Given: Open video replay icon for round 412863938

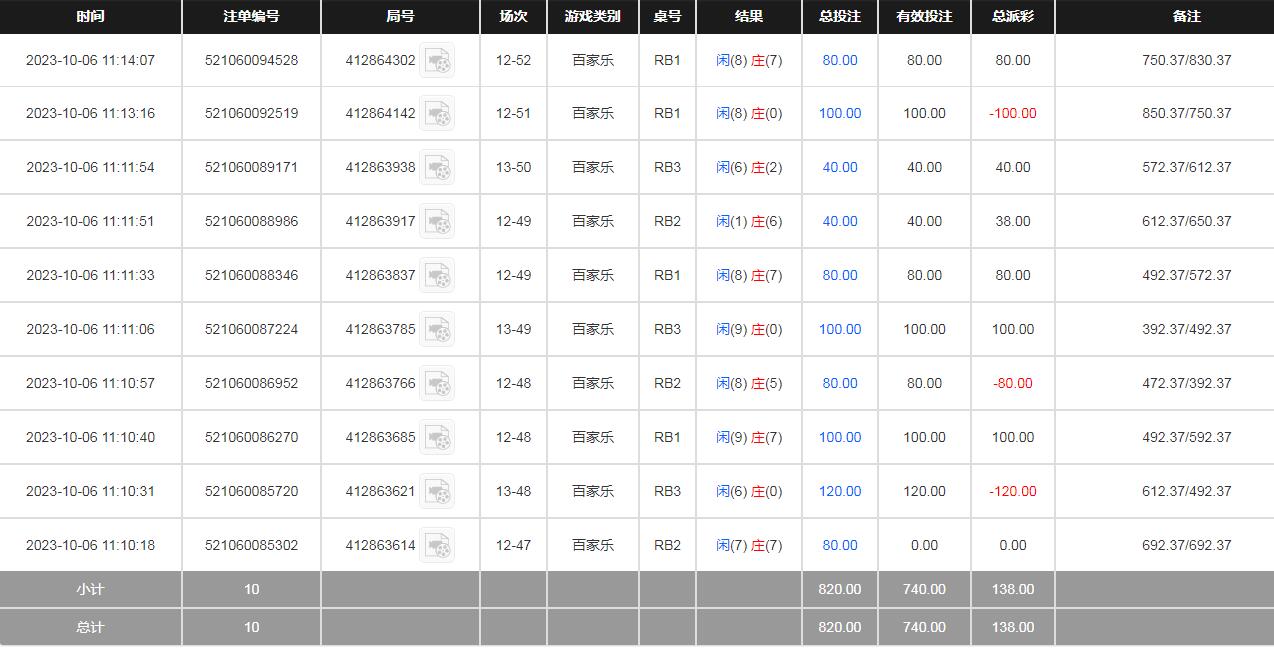Looking at the screenshot, I should click(437, 167).
